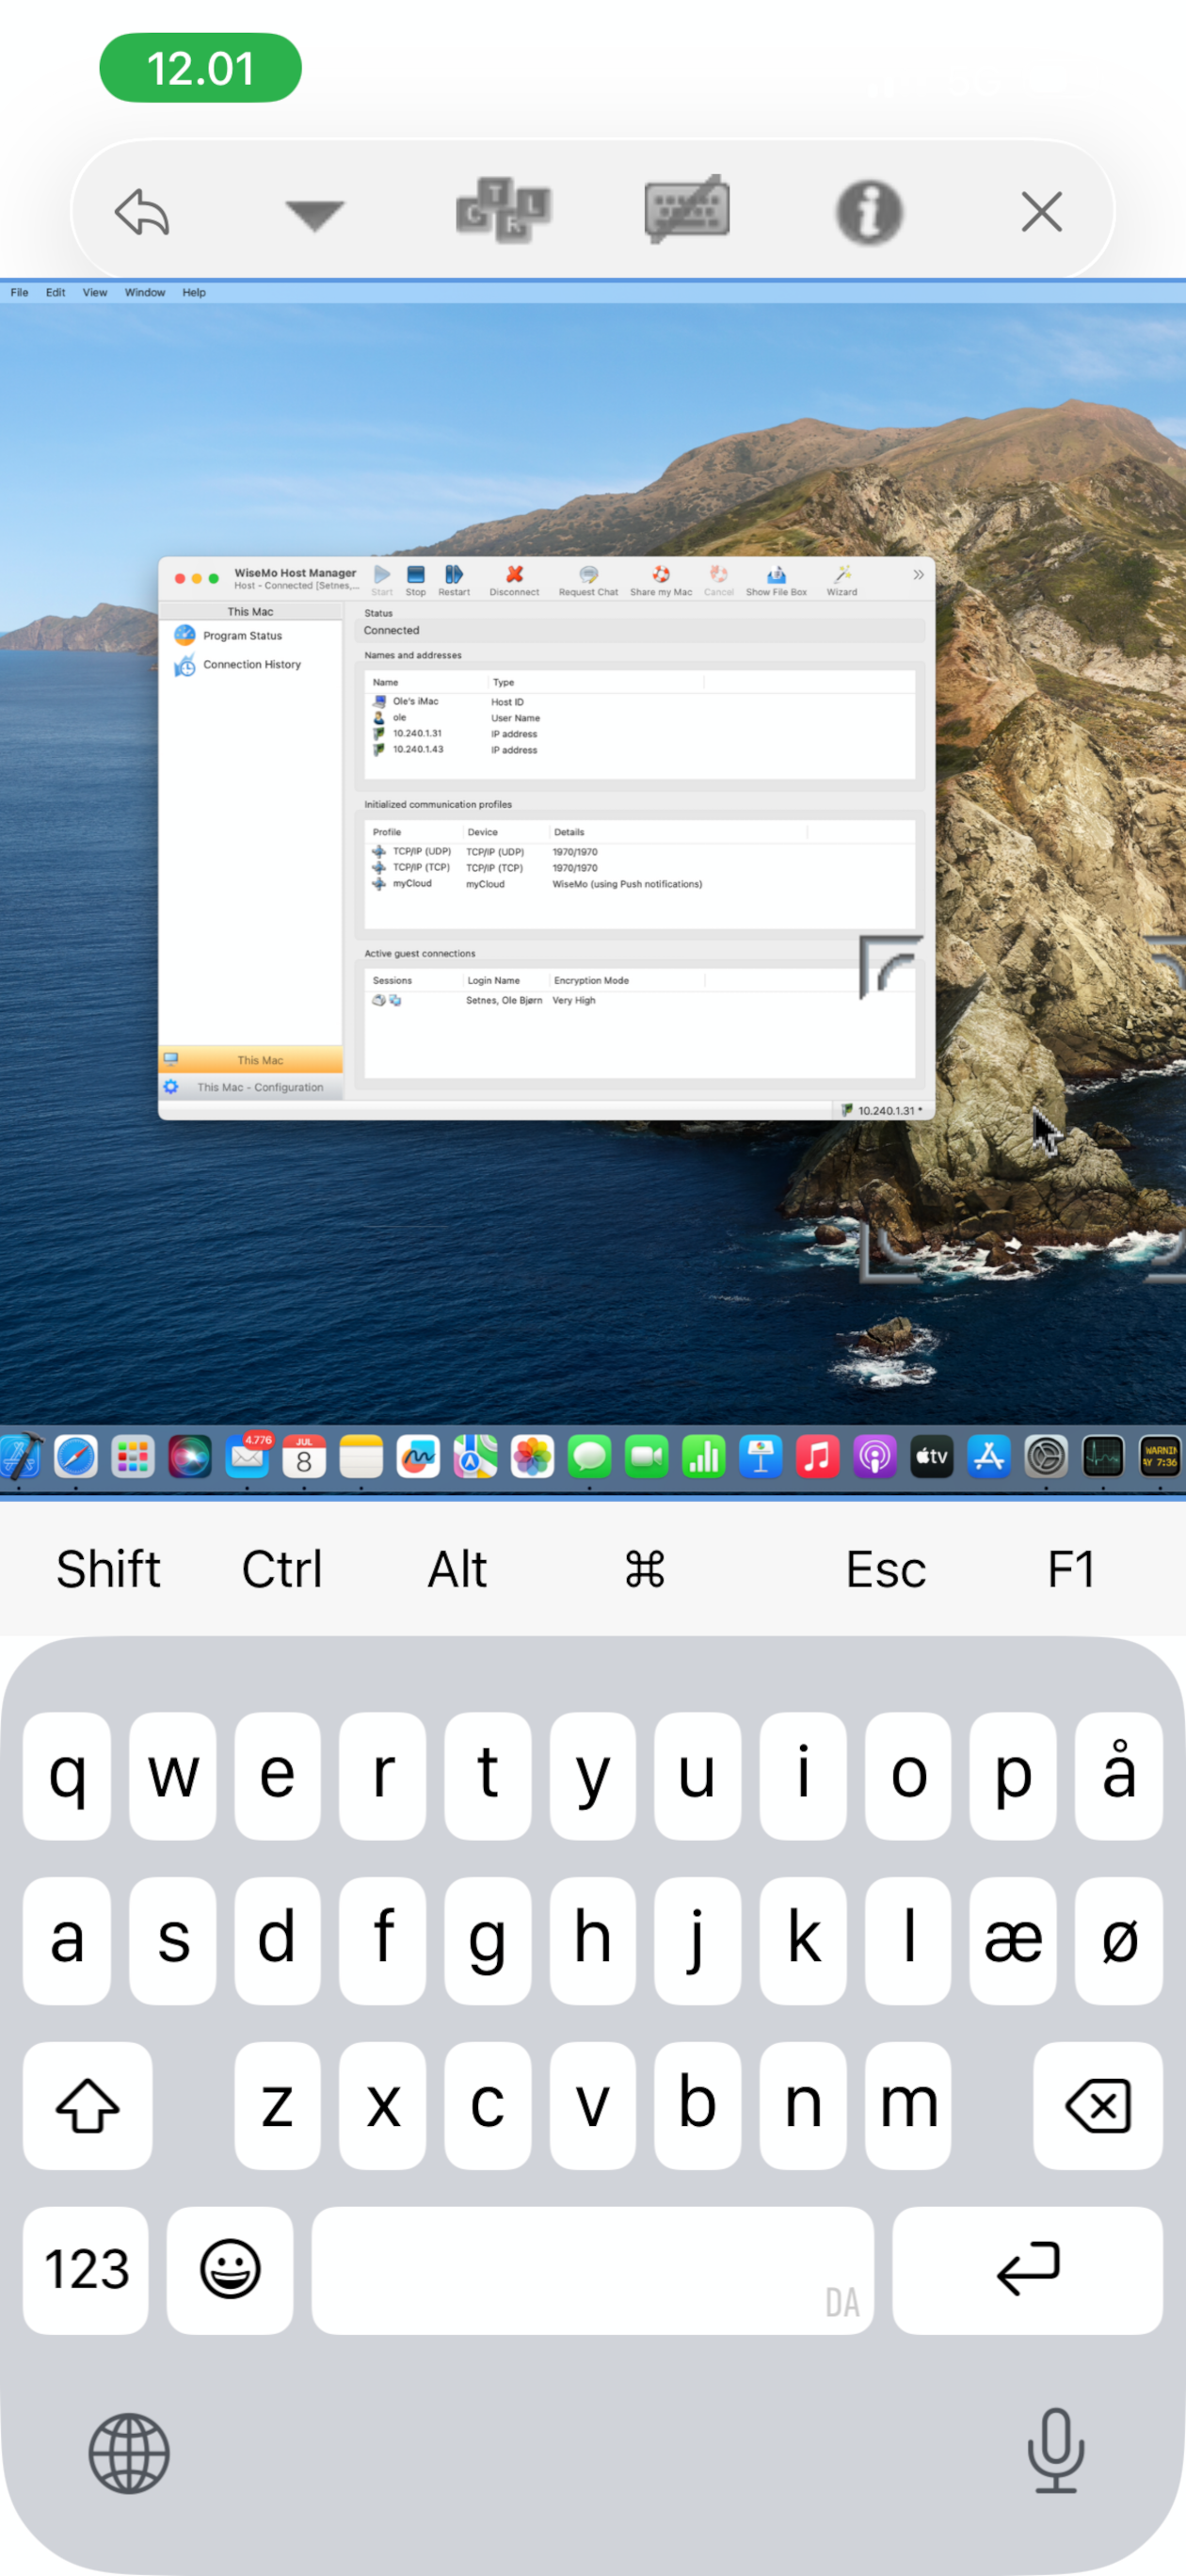The height and width of the screenshot is (2576, 1186).
Task: Launch the Wizard tool
Action: point(842,580)
